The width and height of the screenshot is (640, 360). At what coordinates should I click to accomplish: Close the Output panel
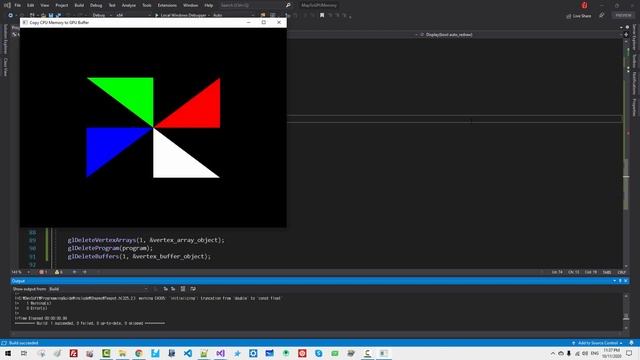click(626, 281)
